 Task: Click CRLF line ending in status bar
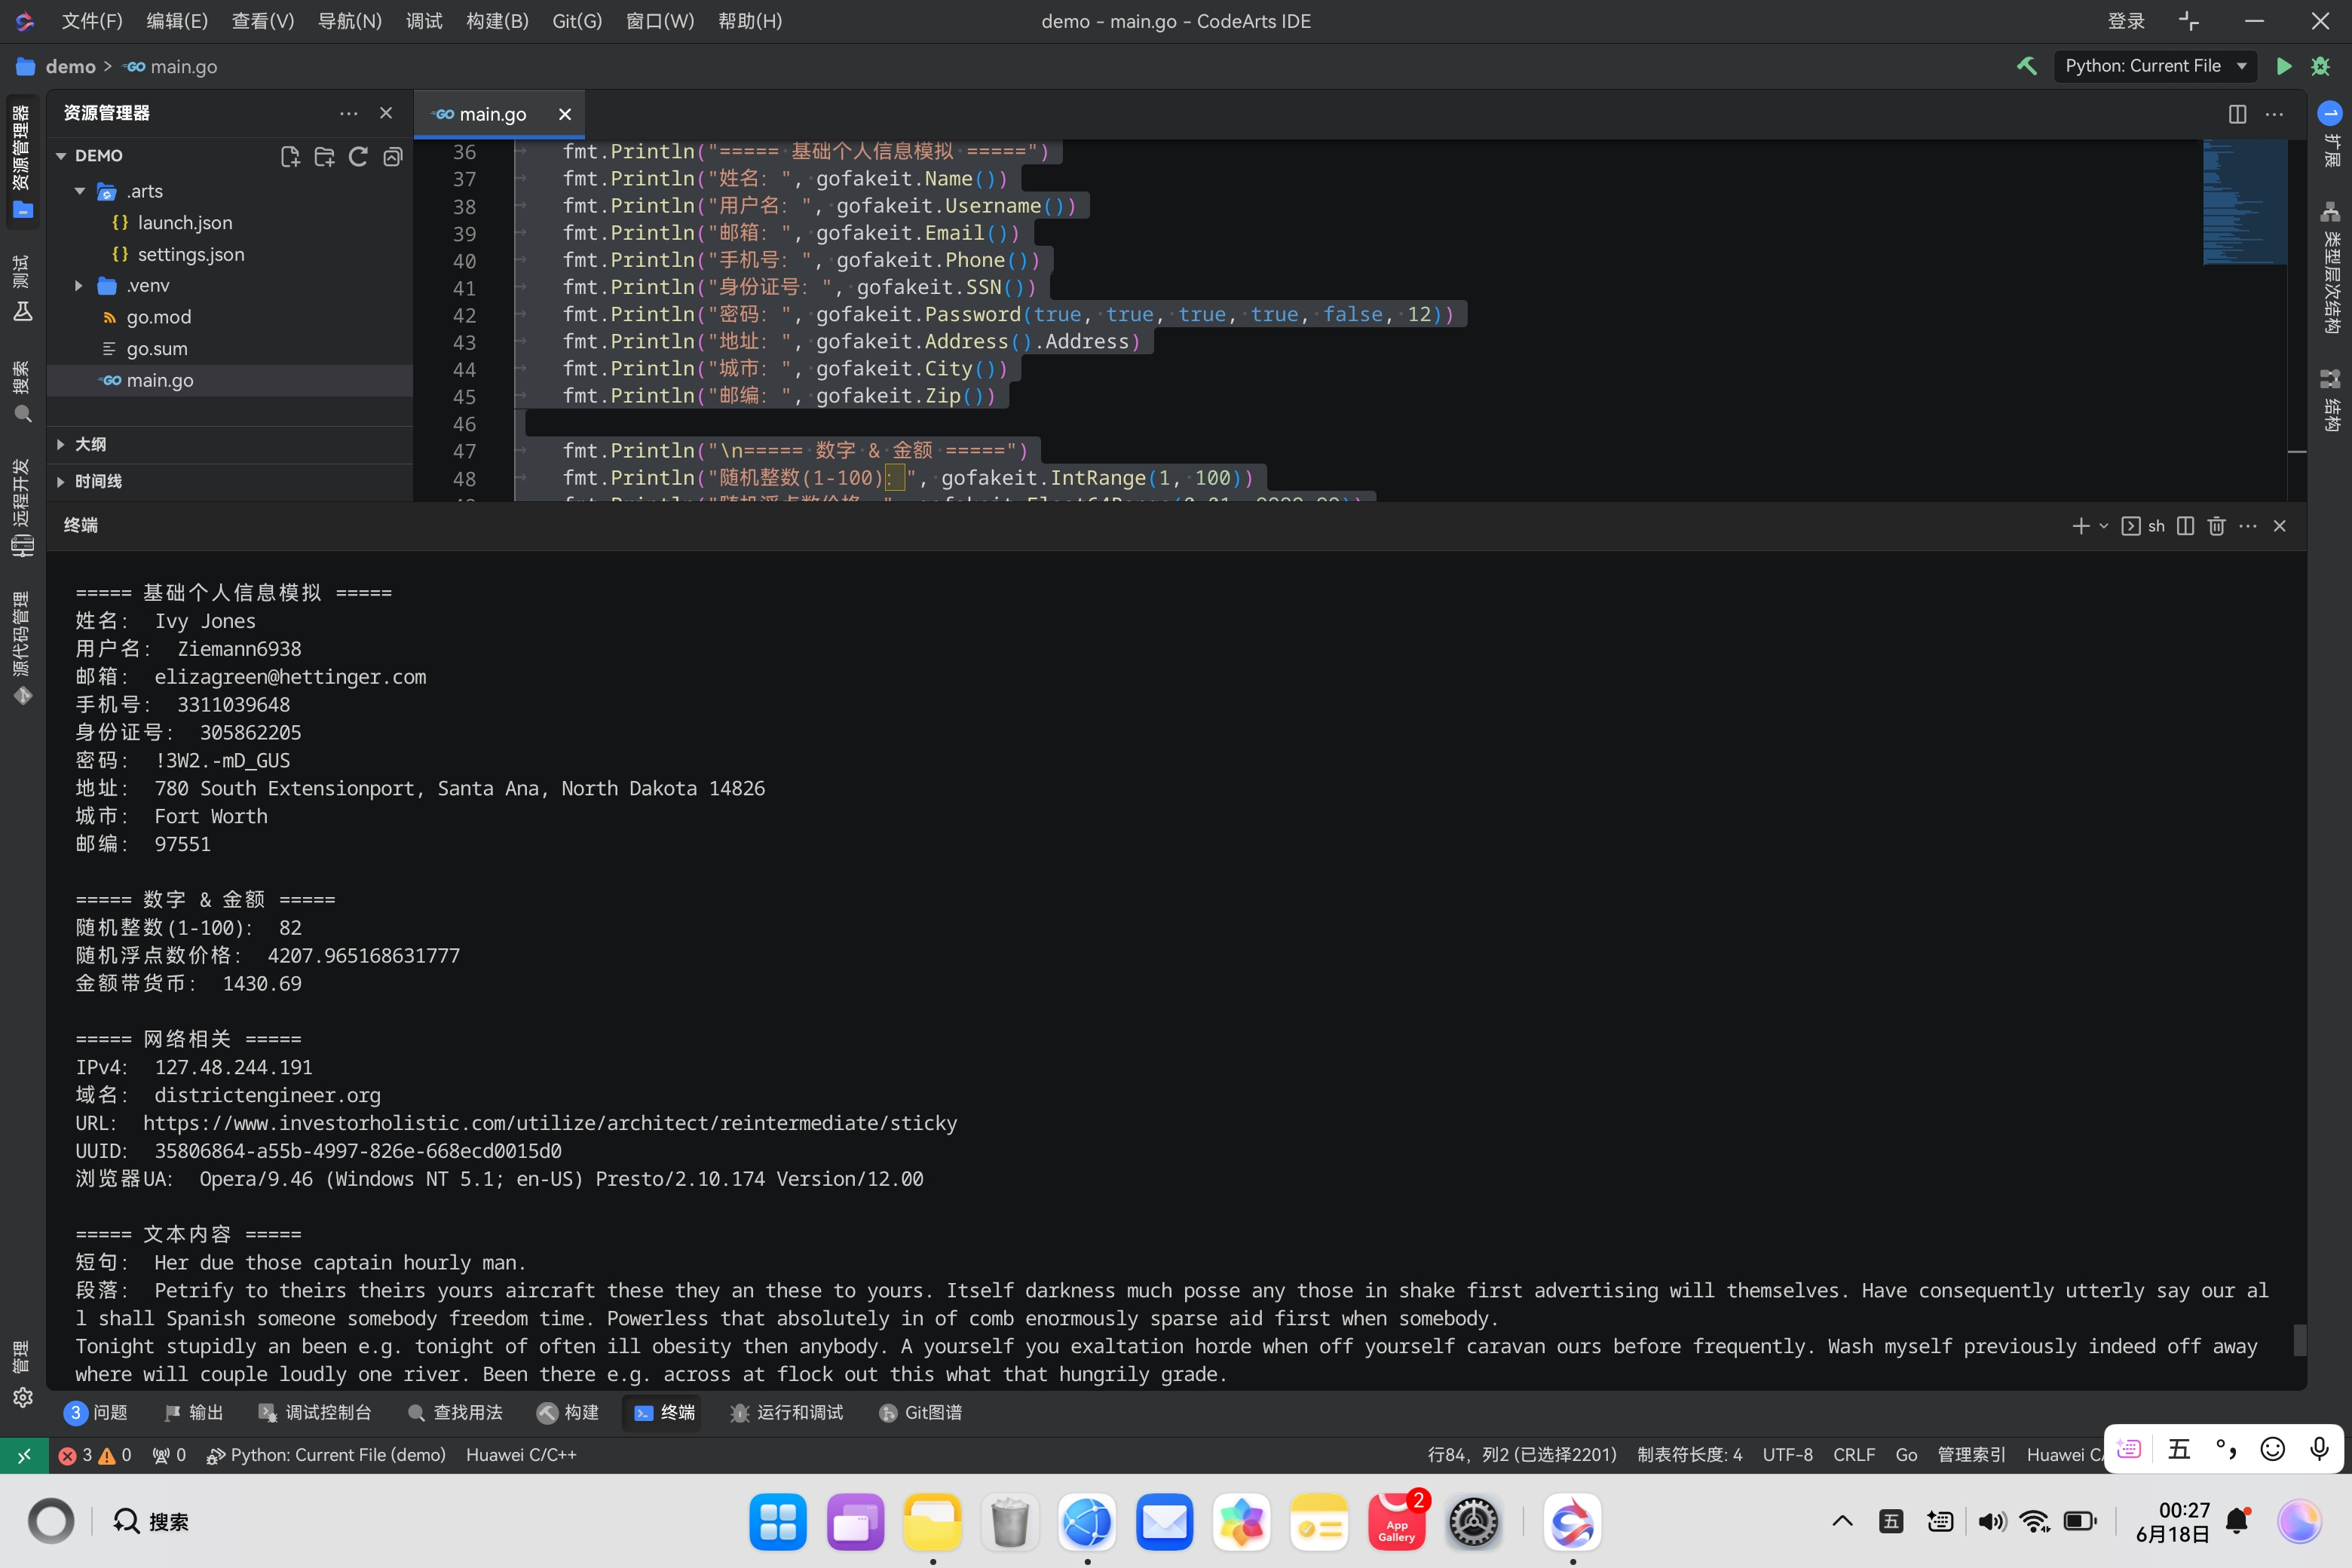pyautogui.click(x=1854, y=1455)
